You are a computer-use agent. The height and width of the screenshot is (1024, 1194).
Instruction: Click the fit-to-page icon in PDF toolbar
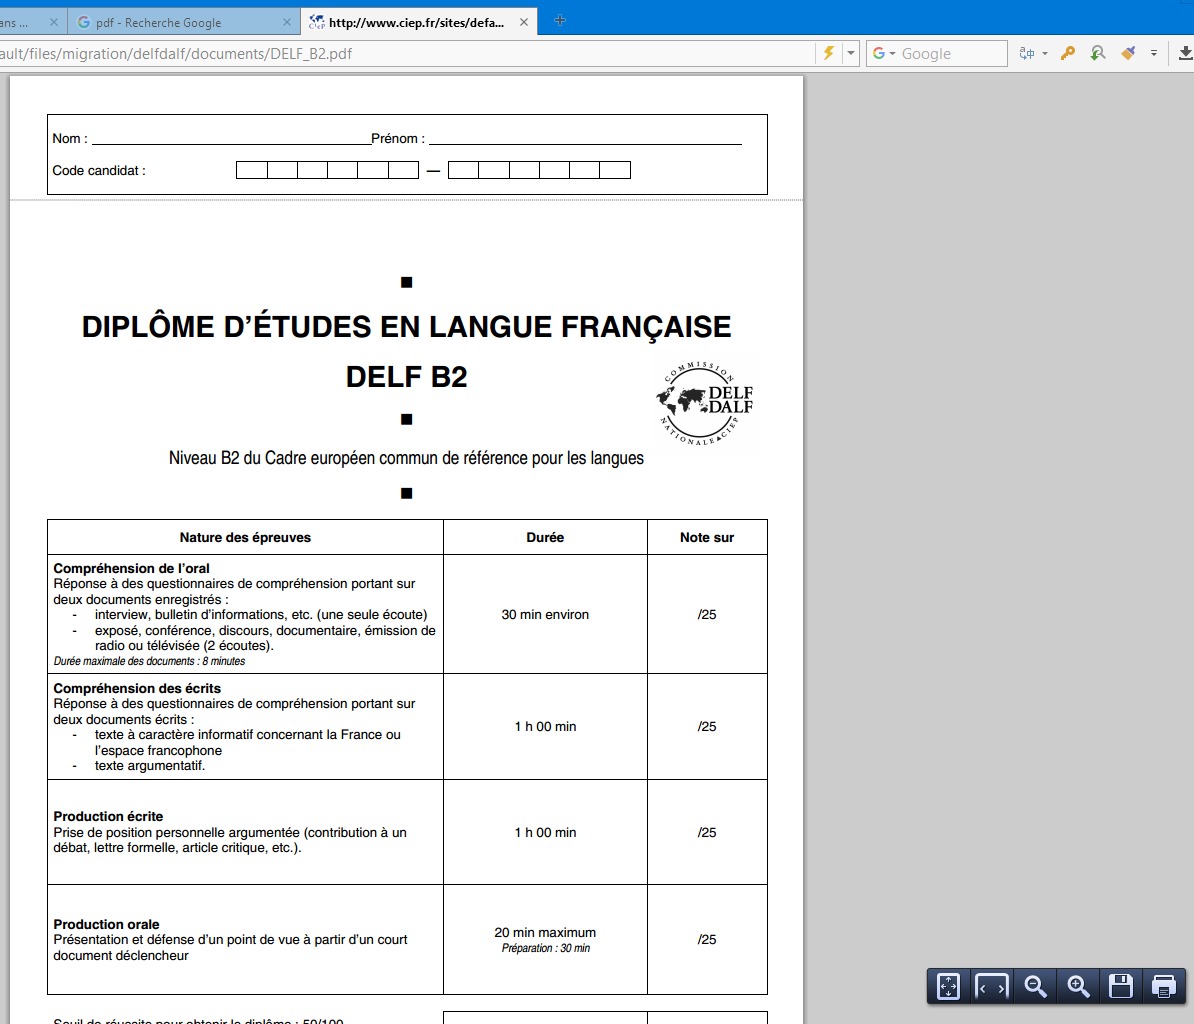(x=948, y=986)
